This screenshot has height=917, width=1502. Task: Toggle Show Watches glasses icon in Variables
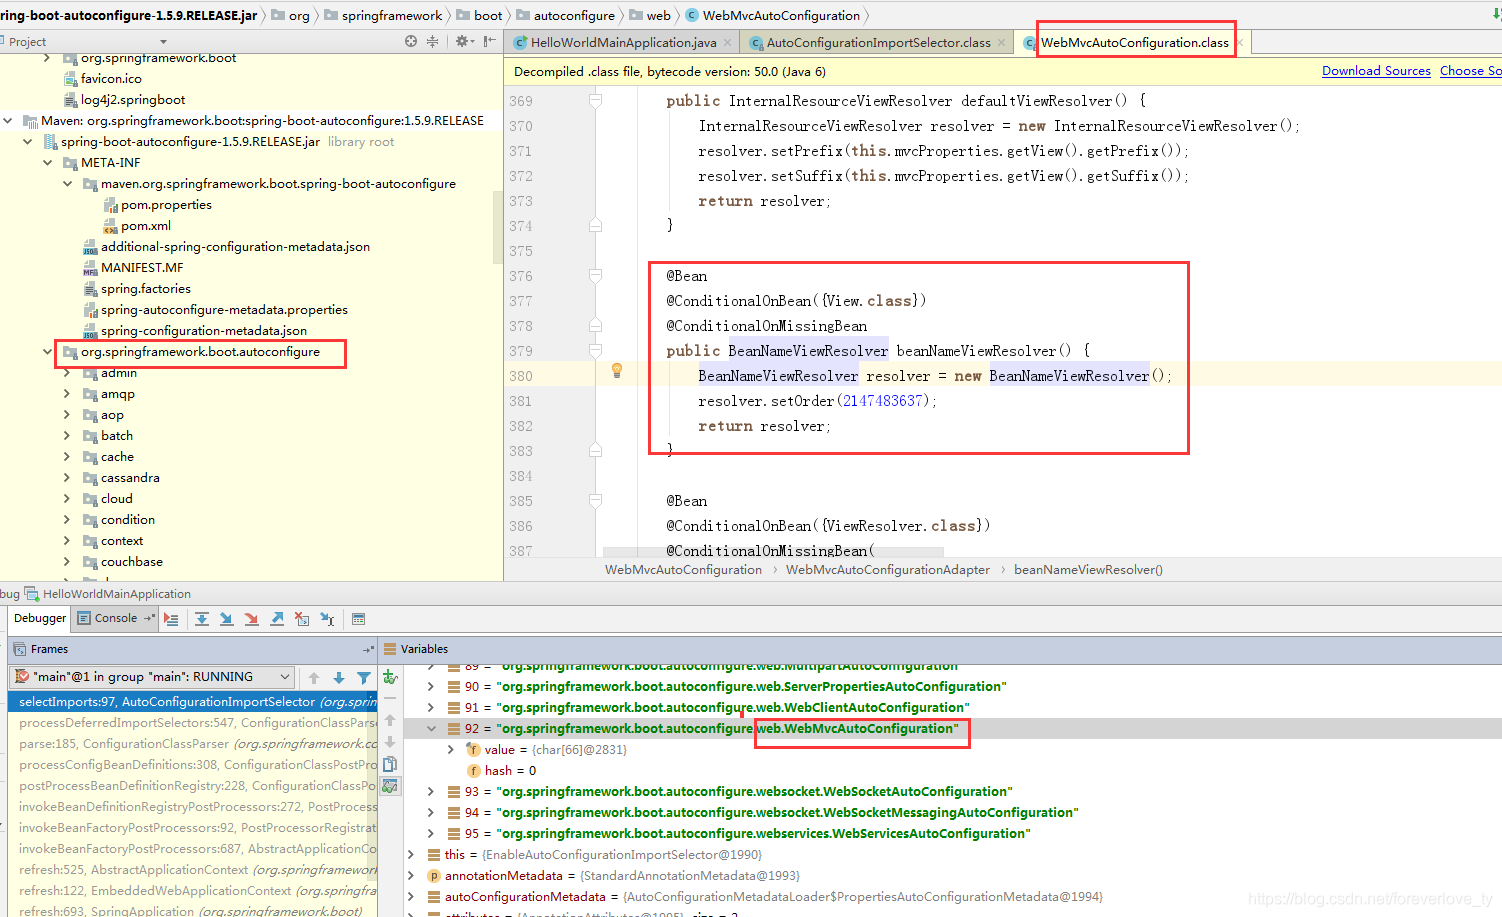click(x=390, y=786)
